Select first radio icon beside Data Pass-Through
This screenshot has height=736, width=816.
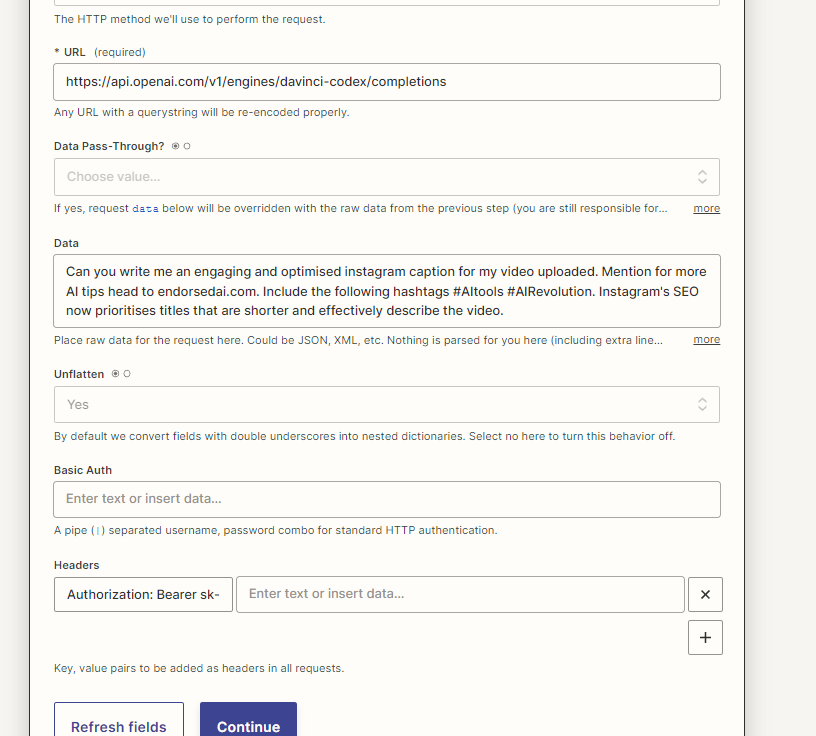coord(175,146)
